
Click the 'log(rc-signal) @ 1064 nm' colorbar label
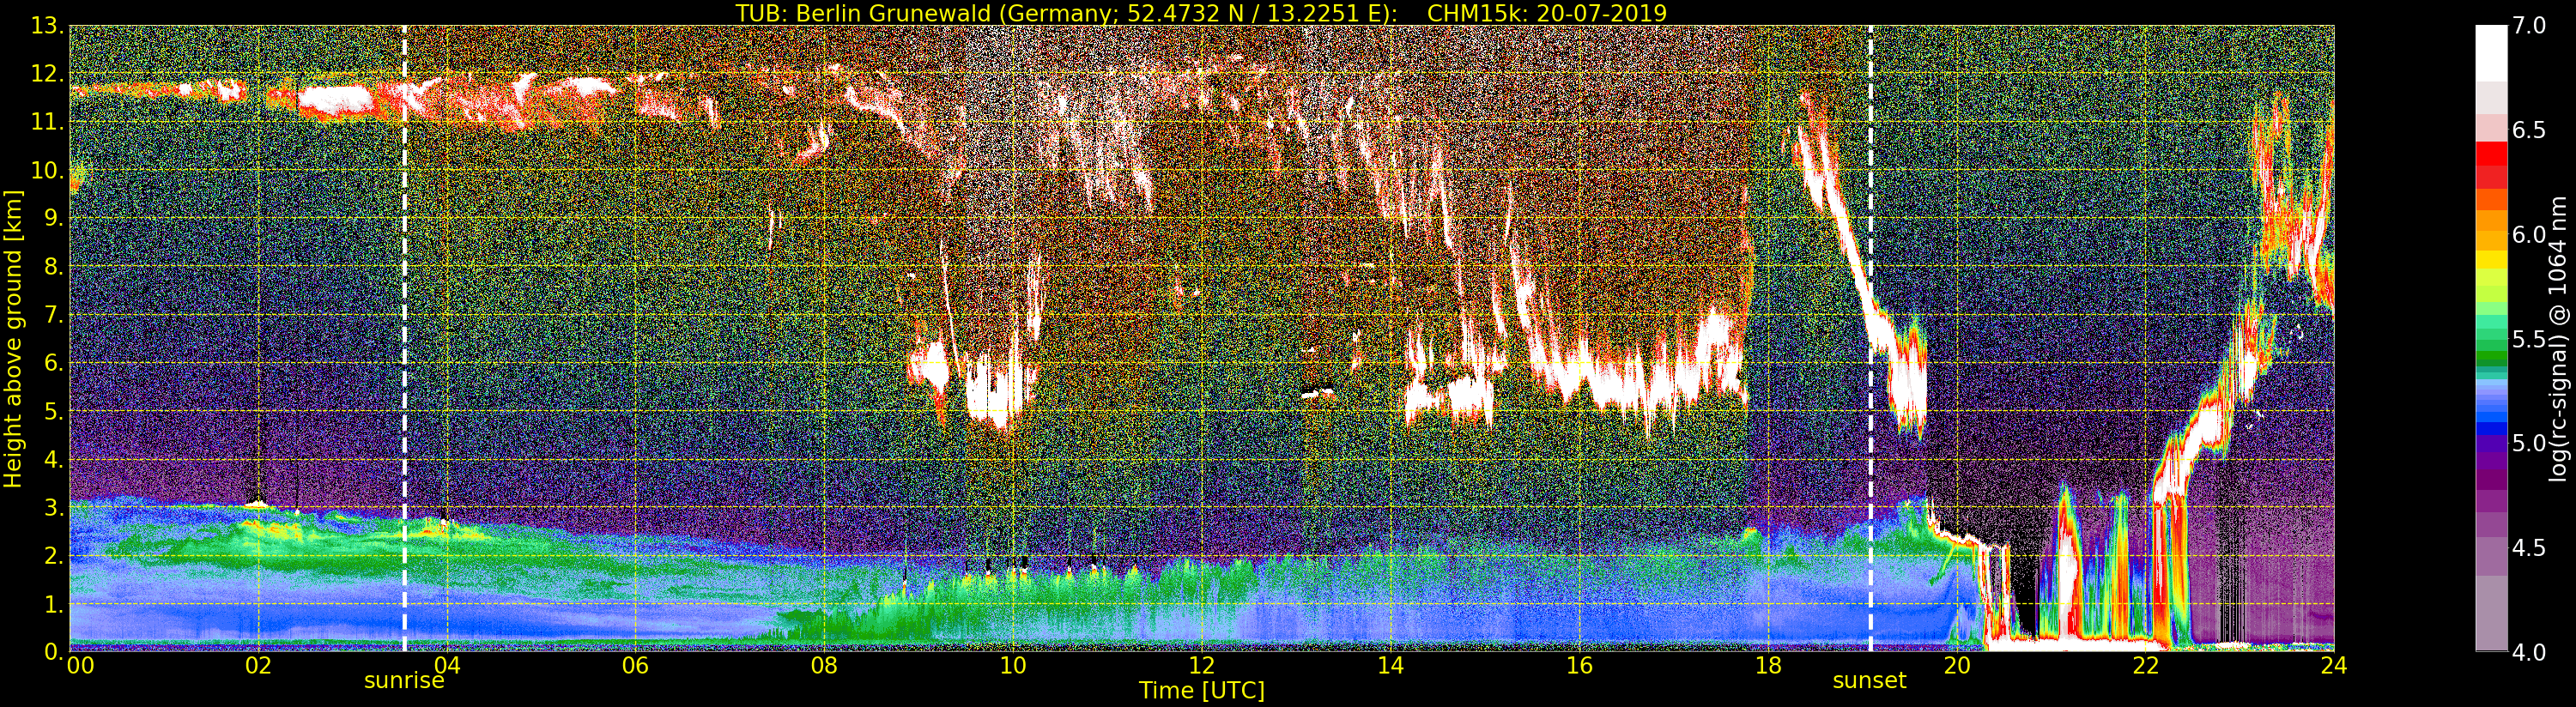tap(2558, 339)
